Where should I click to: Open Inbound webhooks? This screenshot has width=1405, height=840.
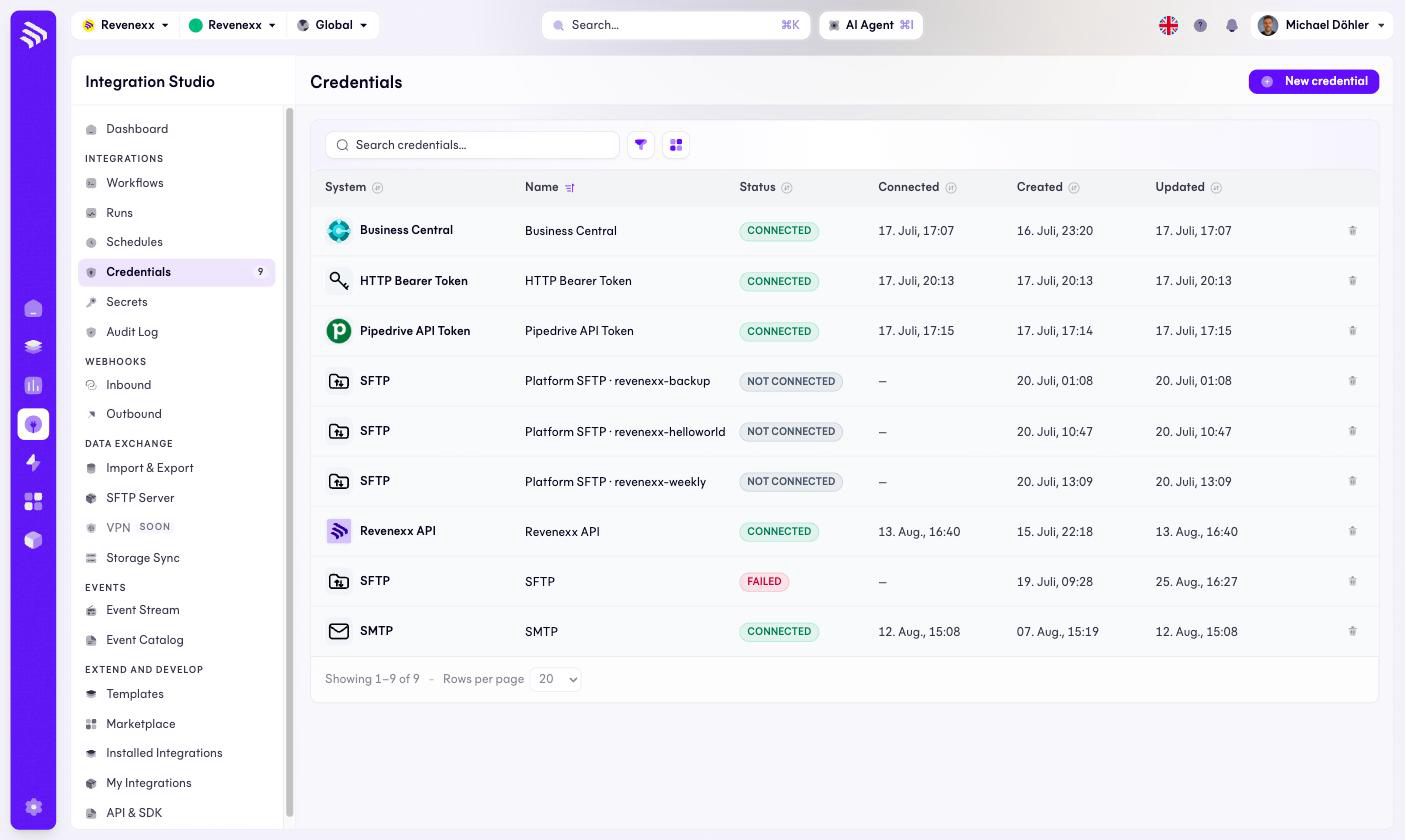[129, 385]
